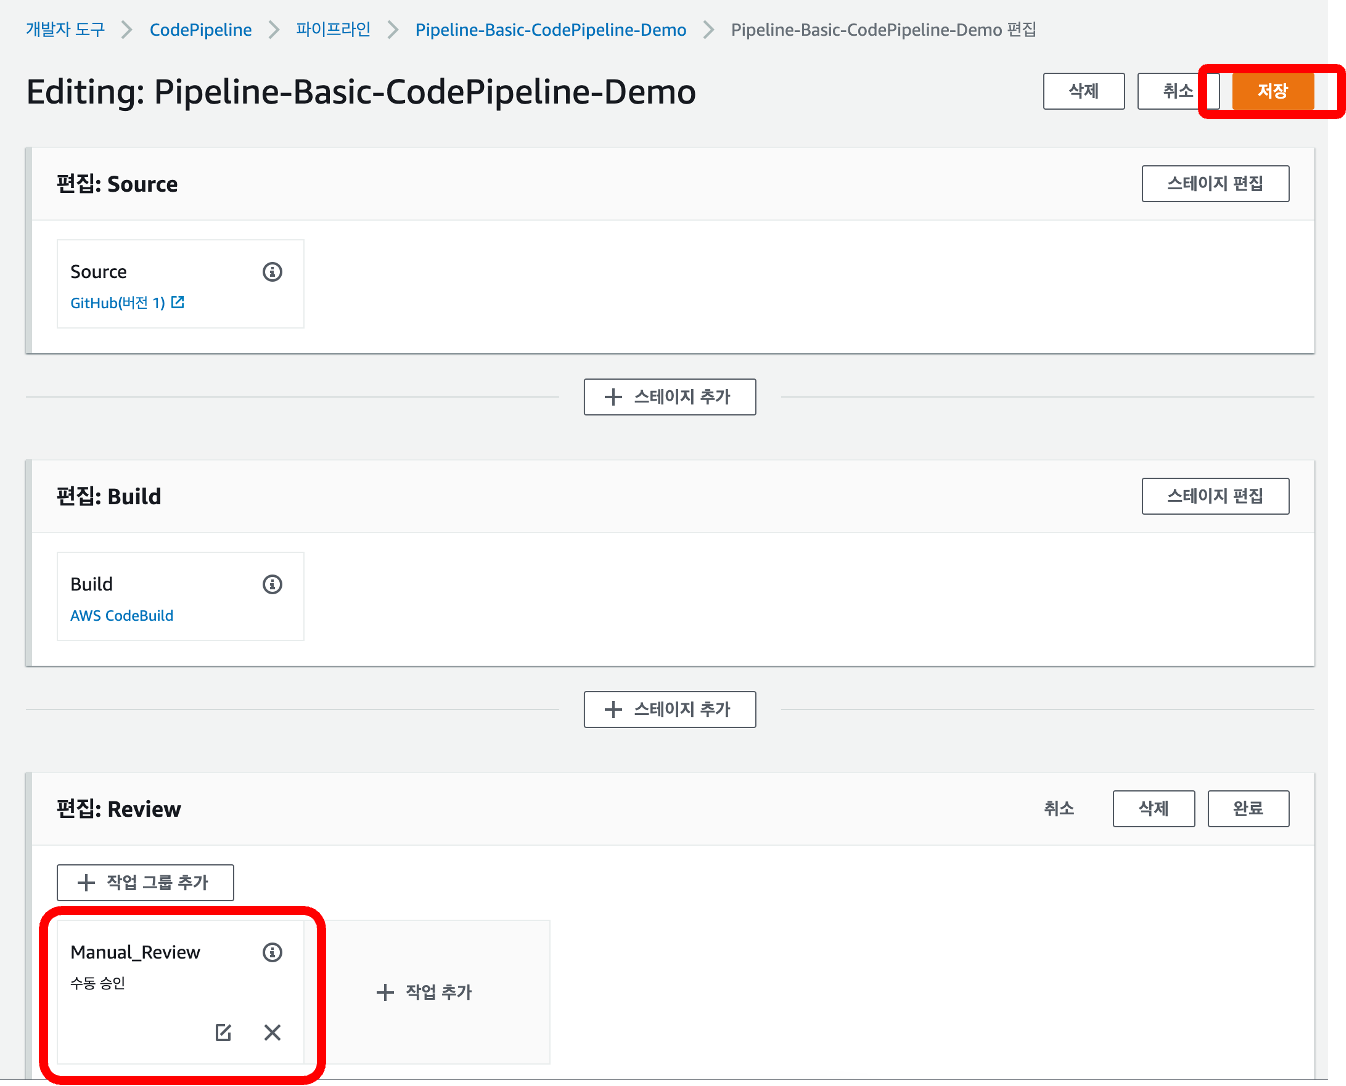The image size is (1346, 1086).
Task: Click the 편집: Build stage heading
Action: [x=109, y=496]
